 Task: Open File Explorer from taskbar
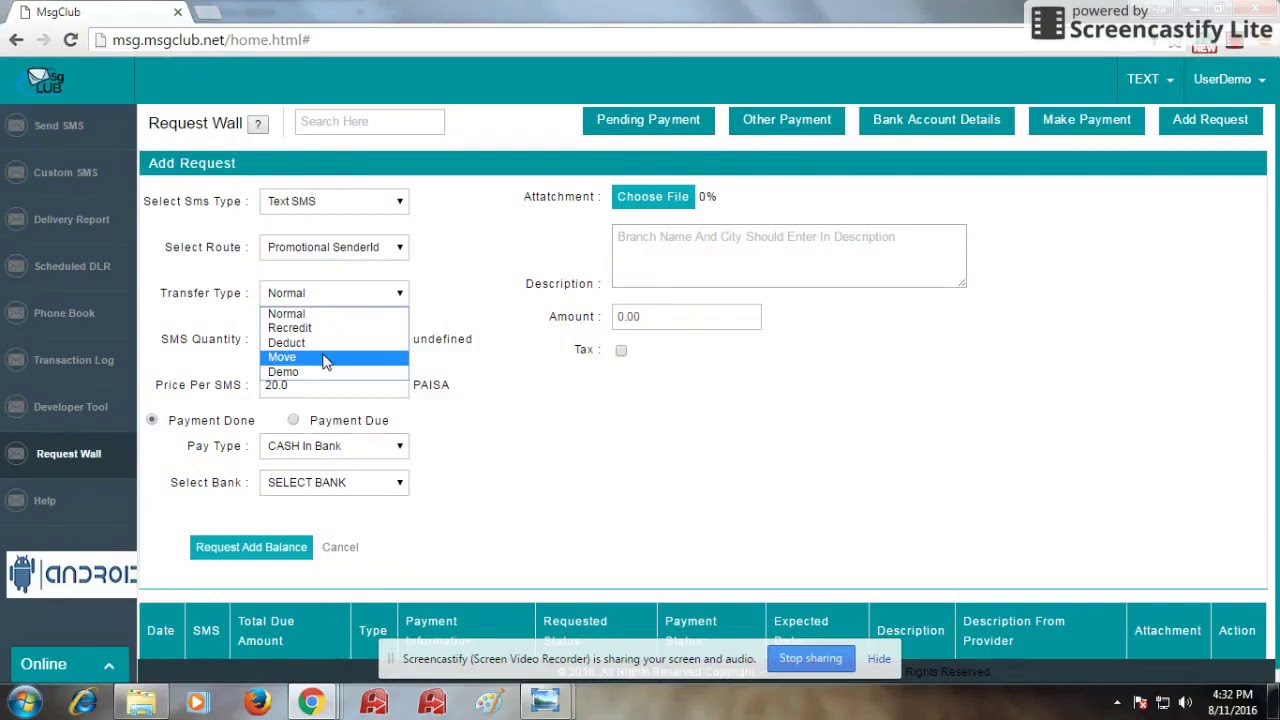(x=141, y=702)
